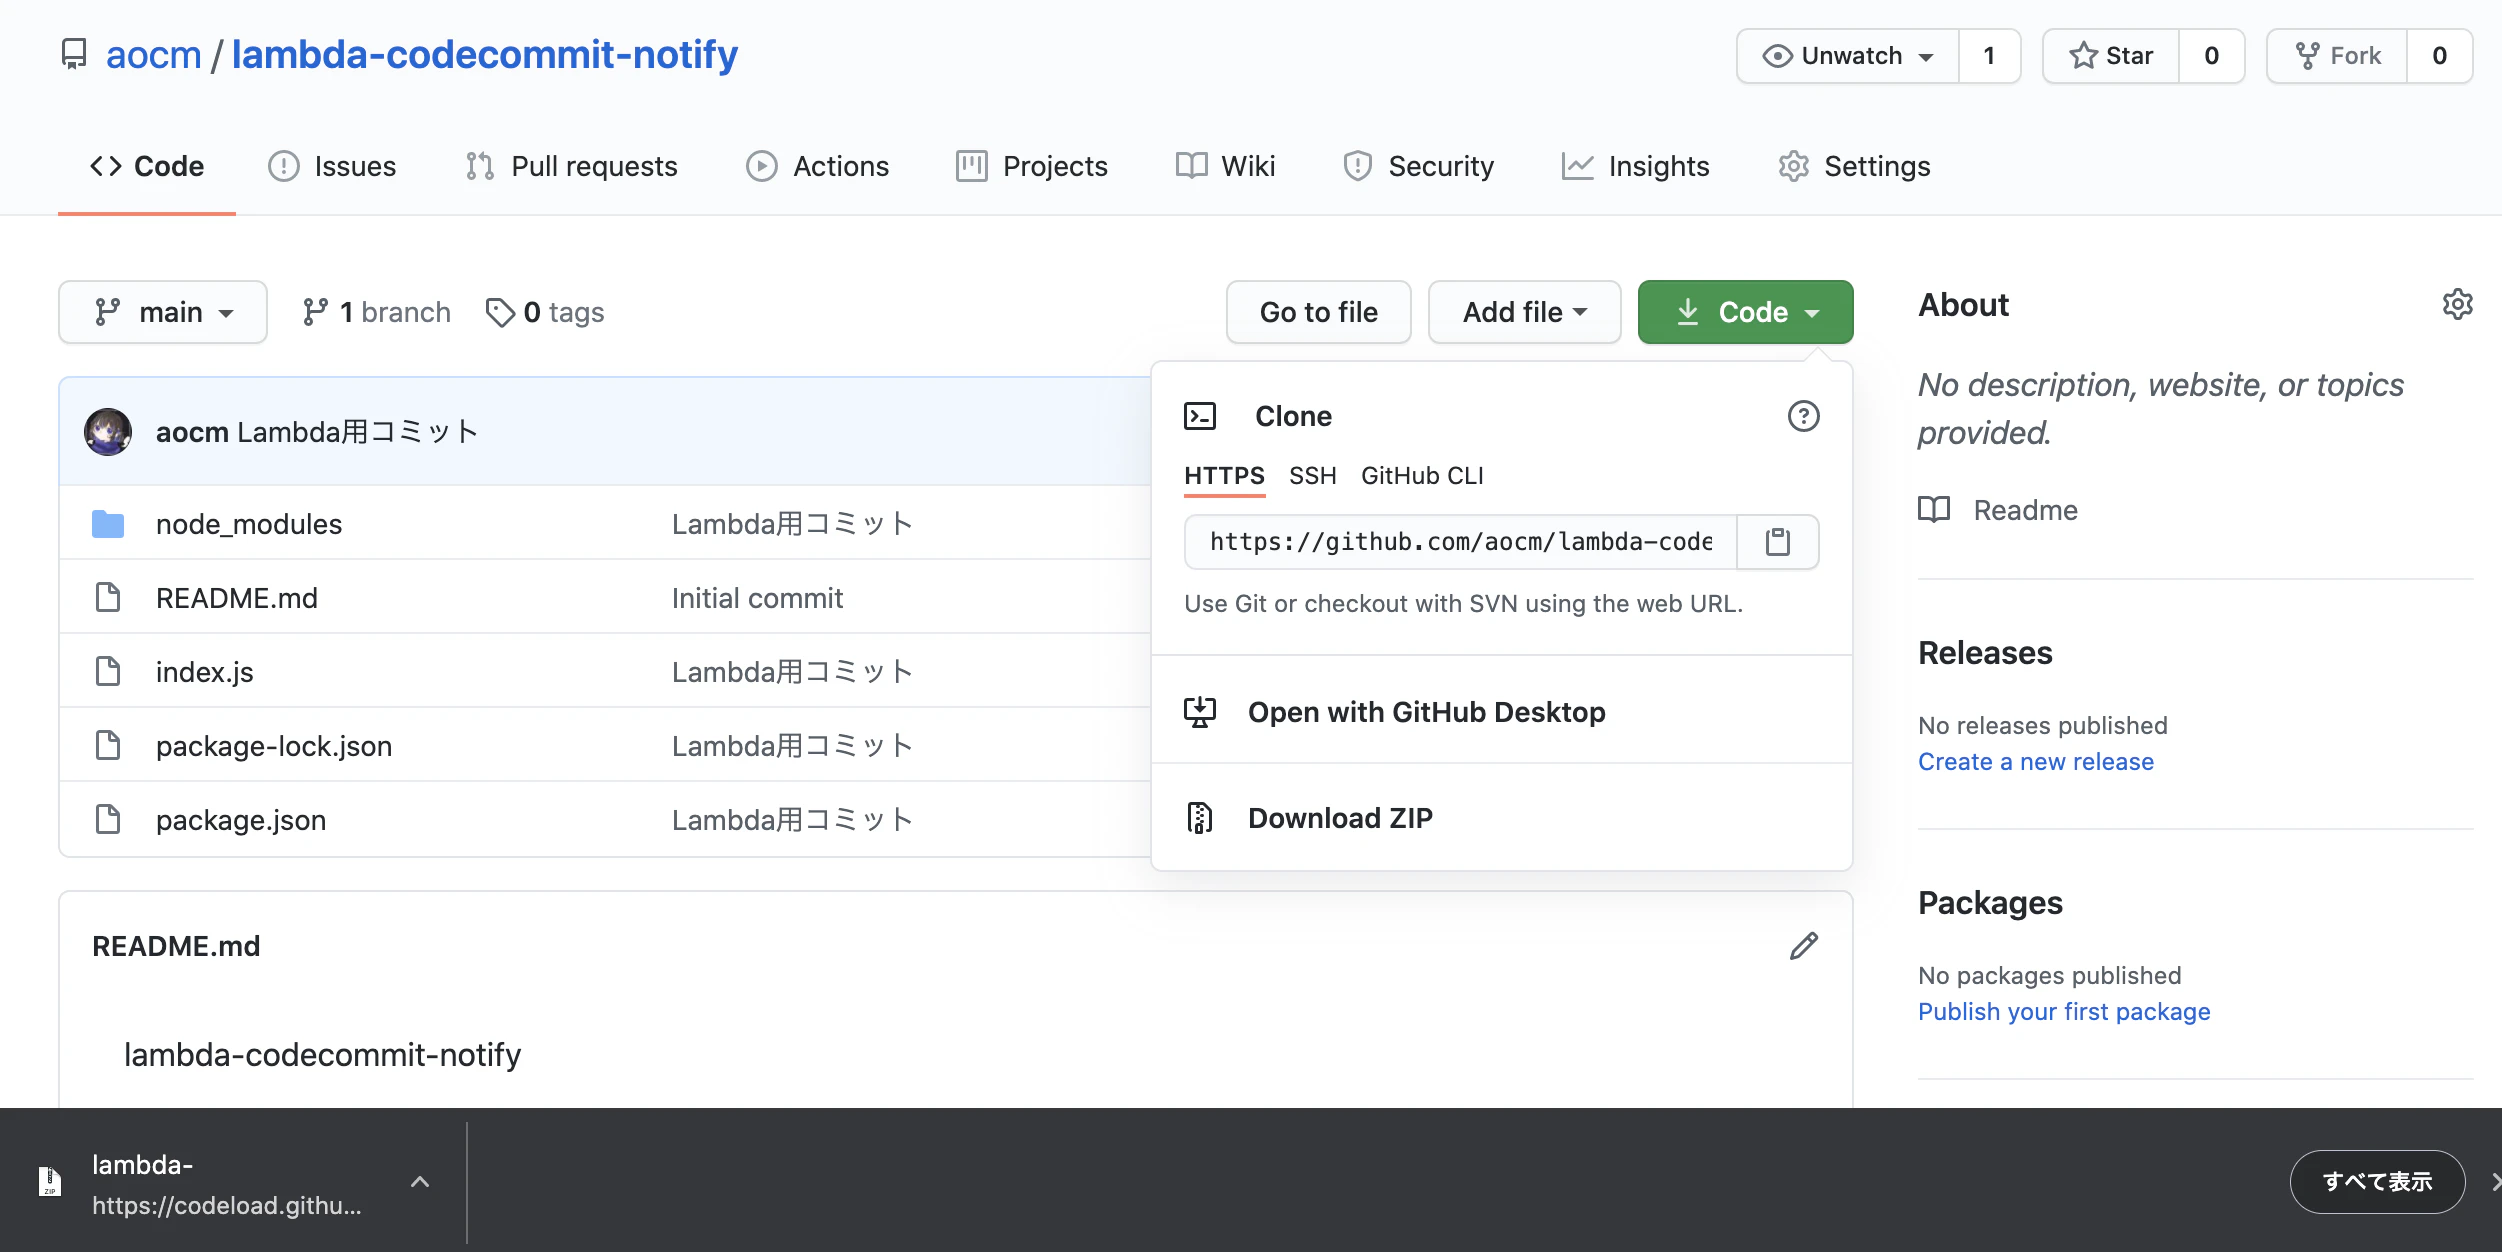The height and width of the screenshot is (1252, 2502).
Task: Click the terminal icon beside Clone
Action: point(1200,416)
